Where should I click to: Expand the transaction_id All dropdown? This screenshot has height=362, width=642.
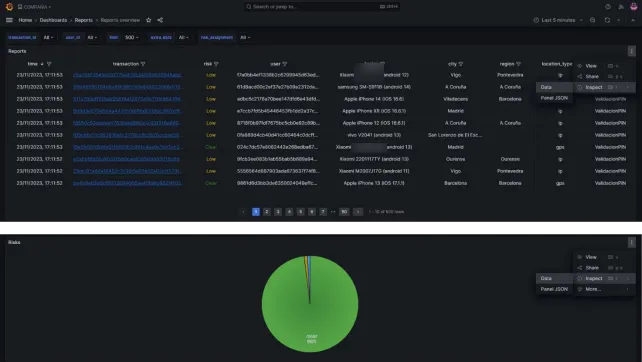click(48, 37)
